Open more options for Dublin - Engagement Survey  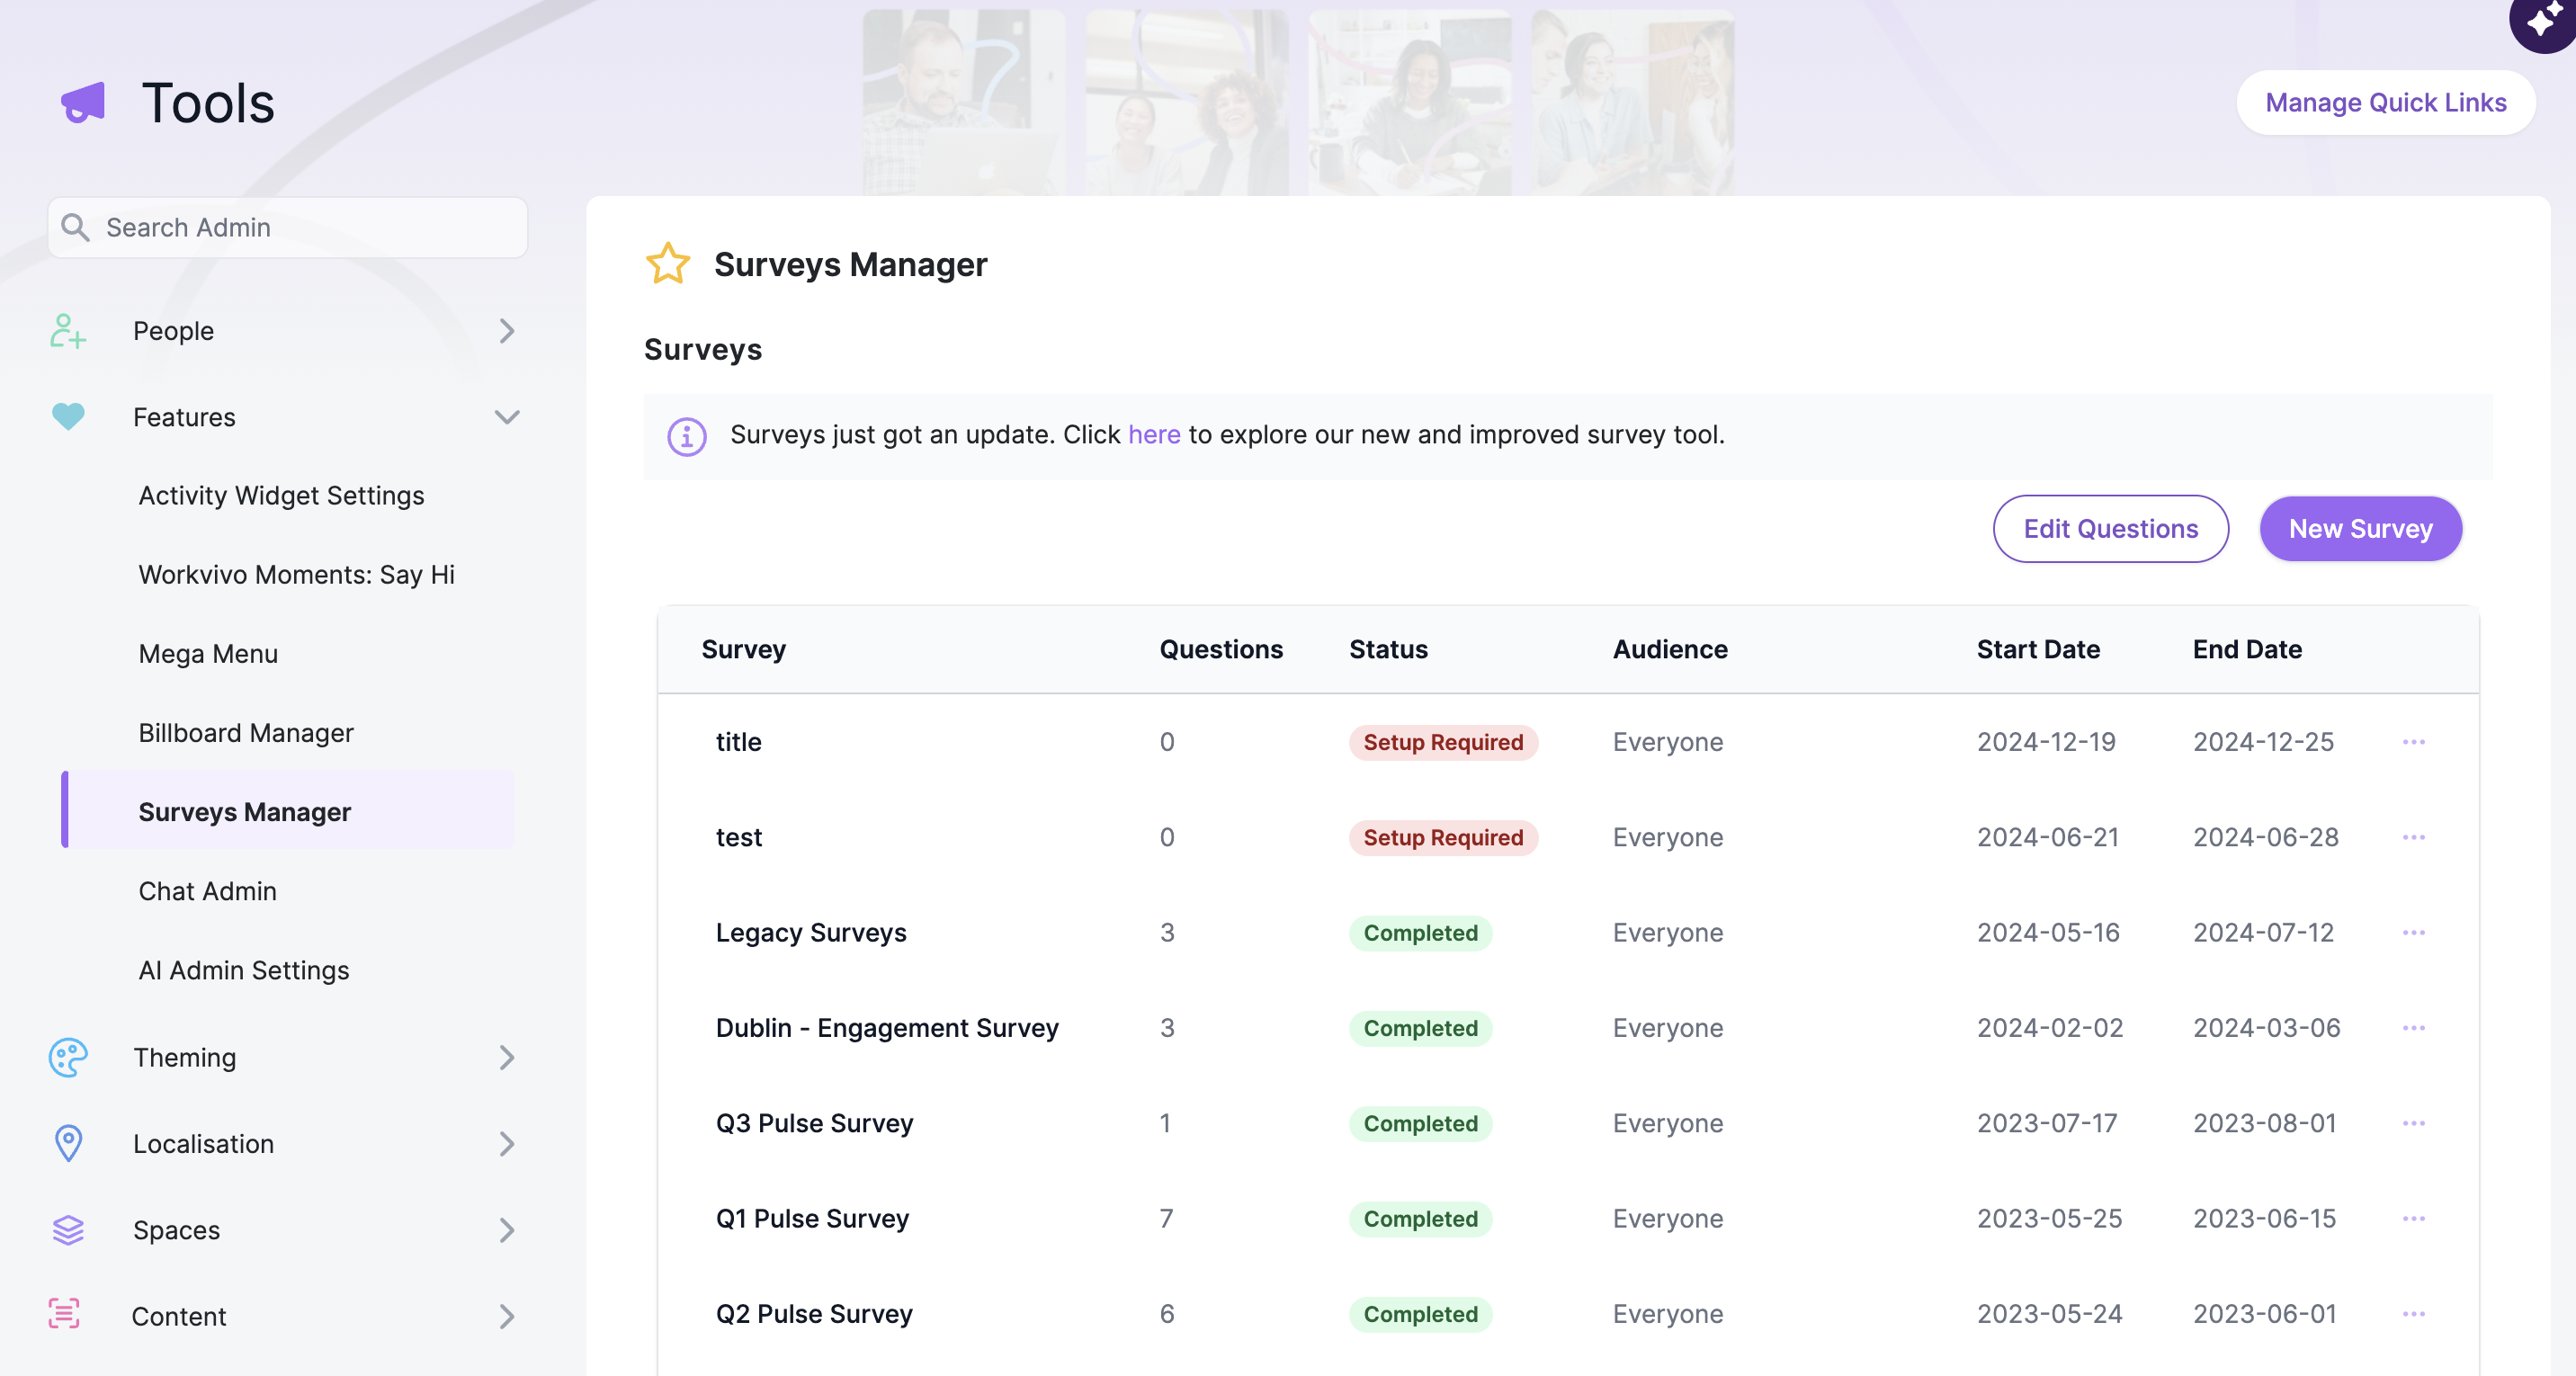2413,1028
